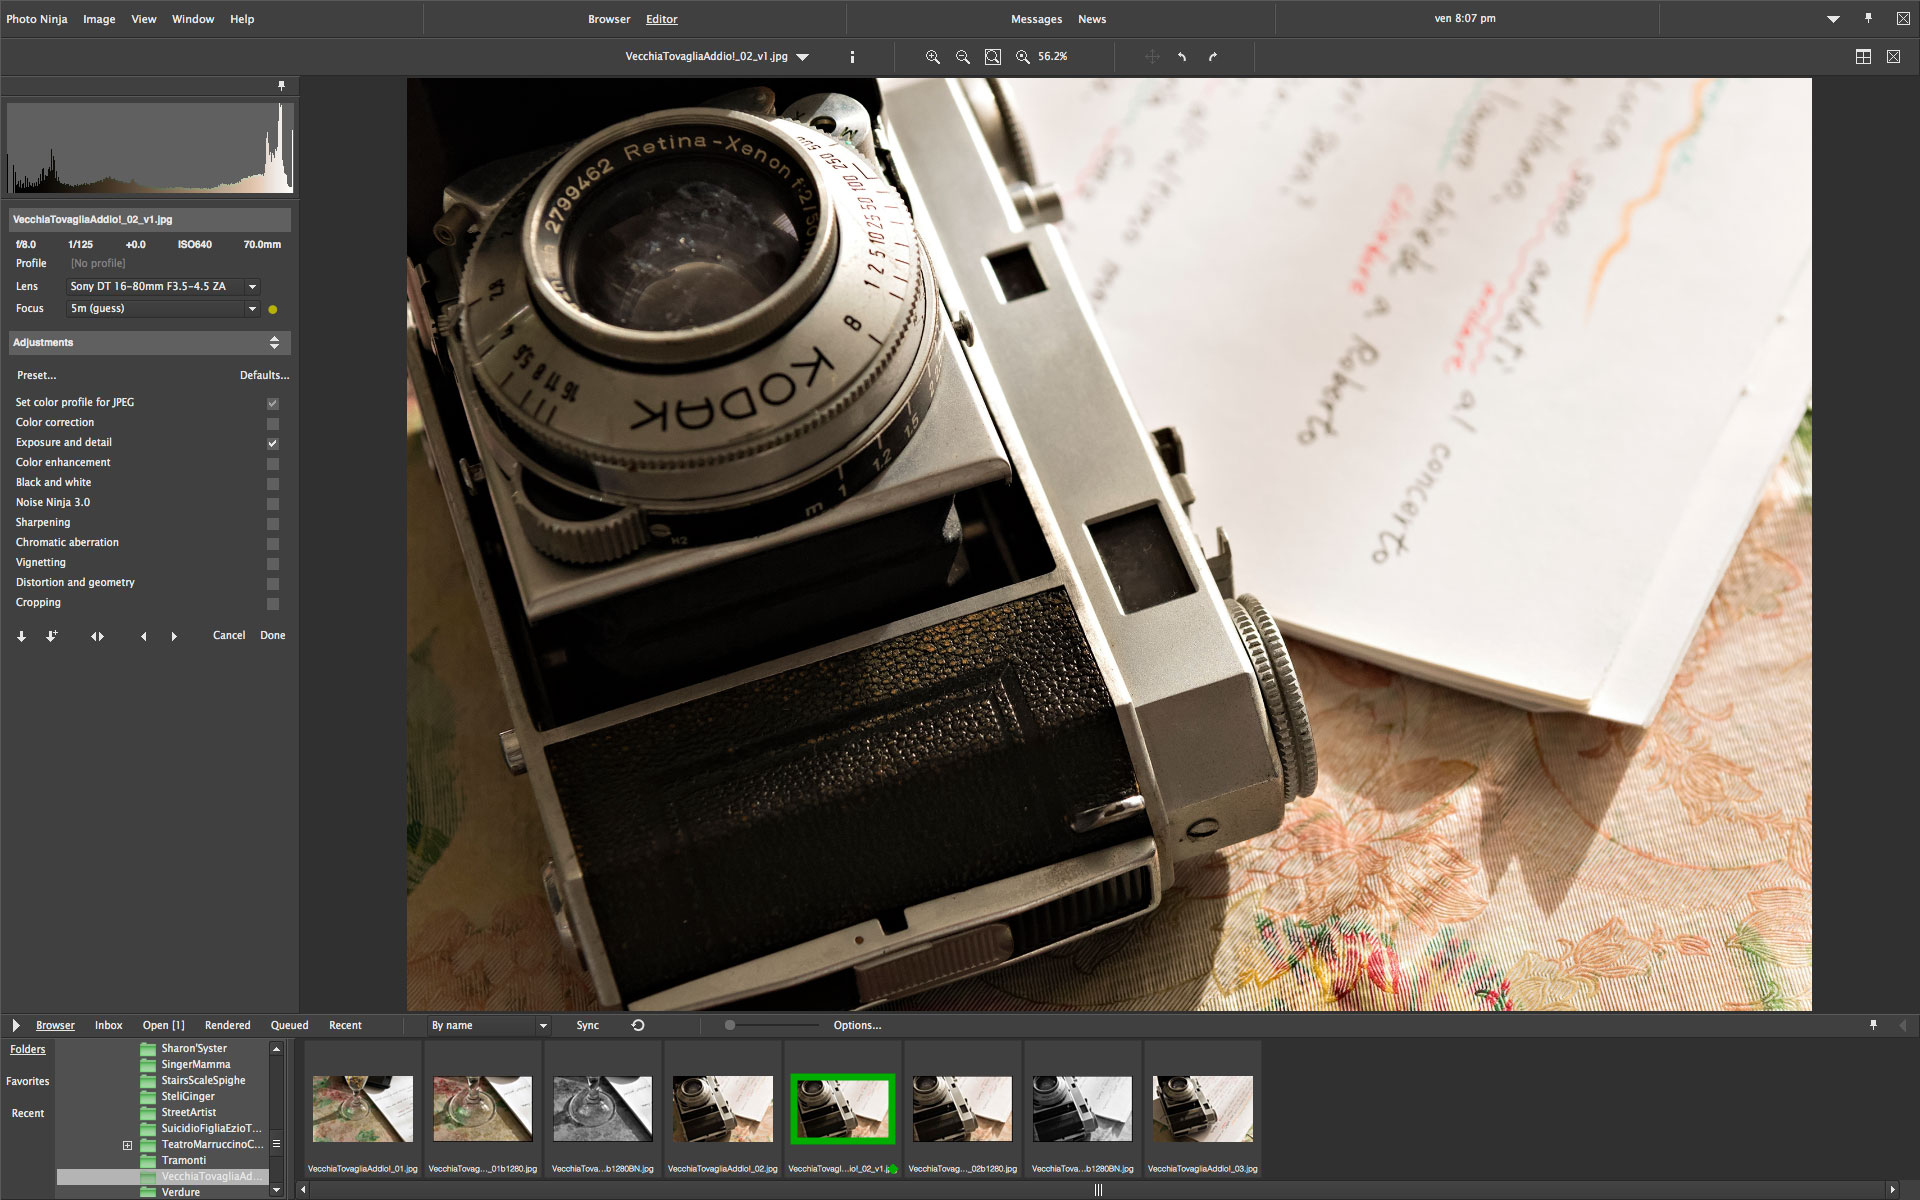Click the zoom out magnifier icon
The image size is (1920, 1200).
962,57
